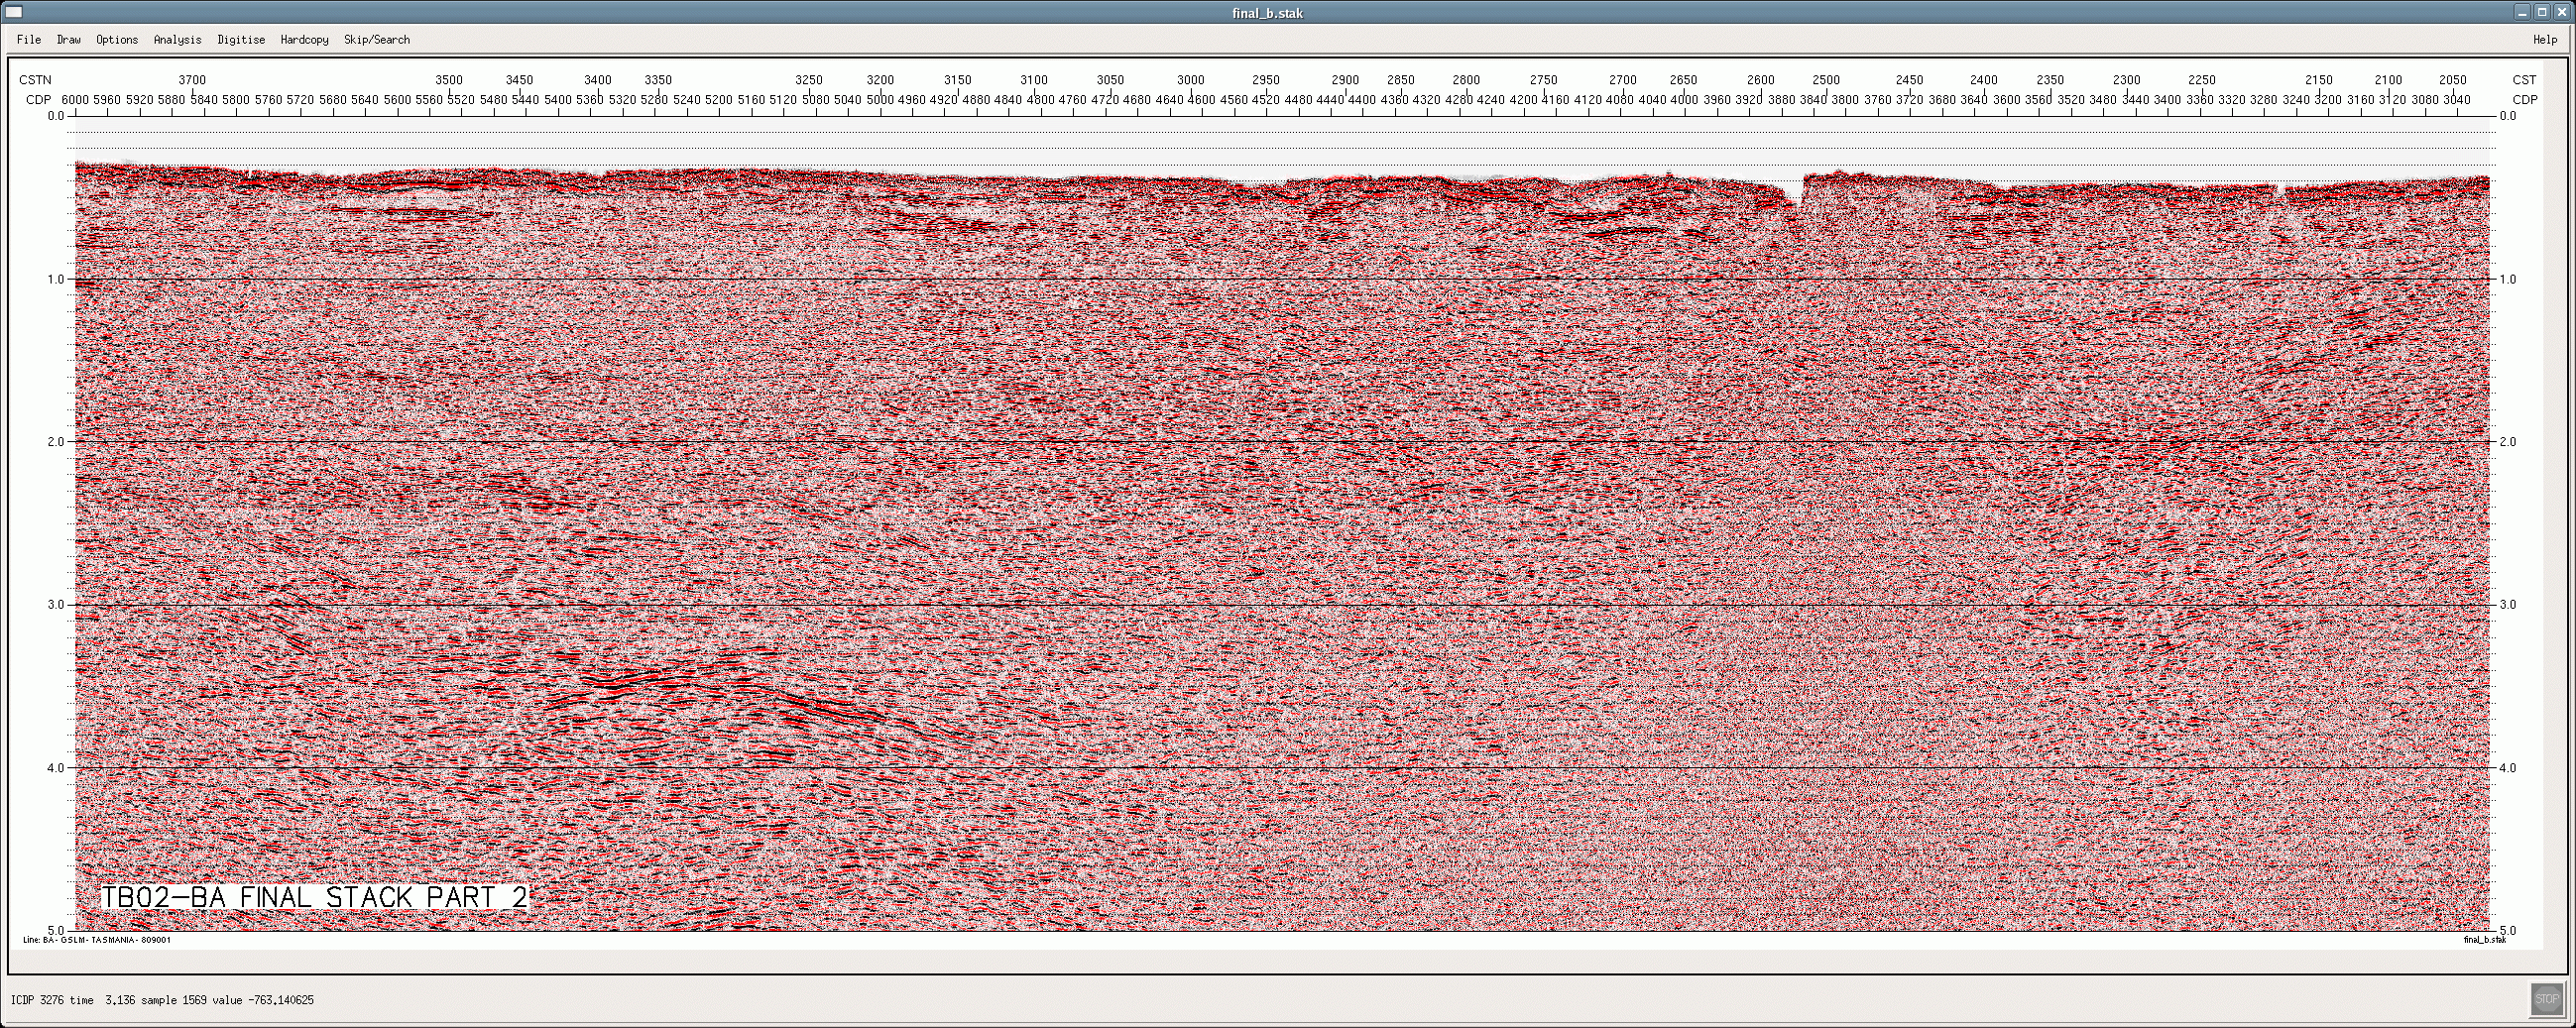
Task: Click CDP 6000 label on the top axis
Action: click(75, 100)
